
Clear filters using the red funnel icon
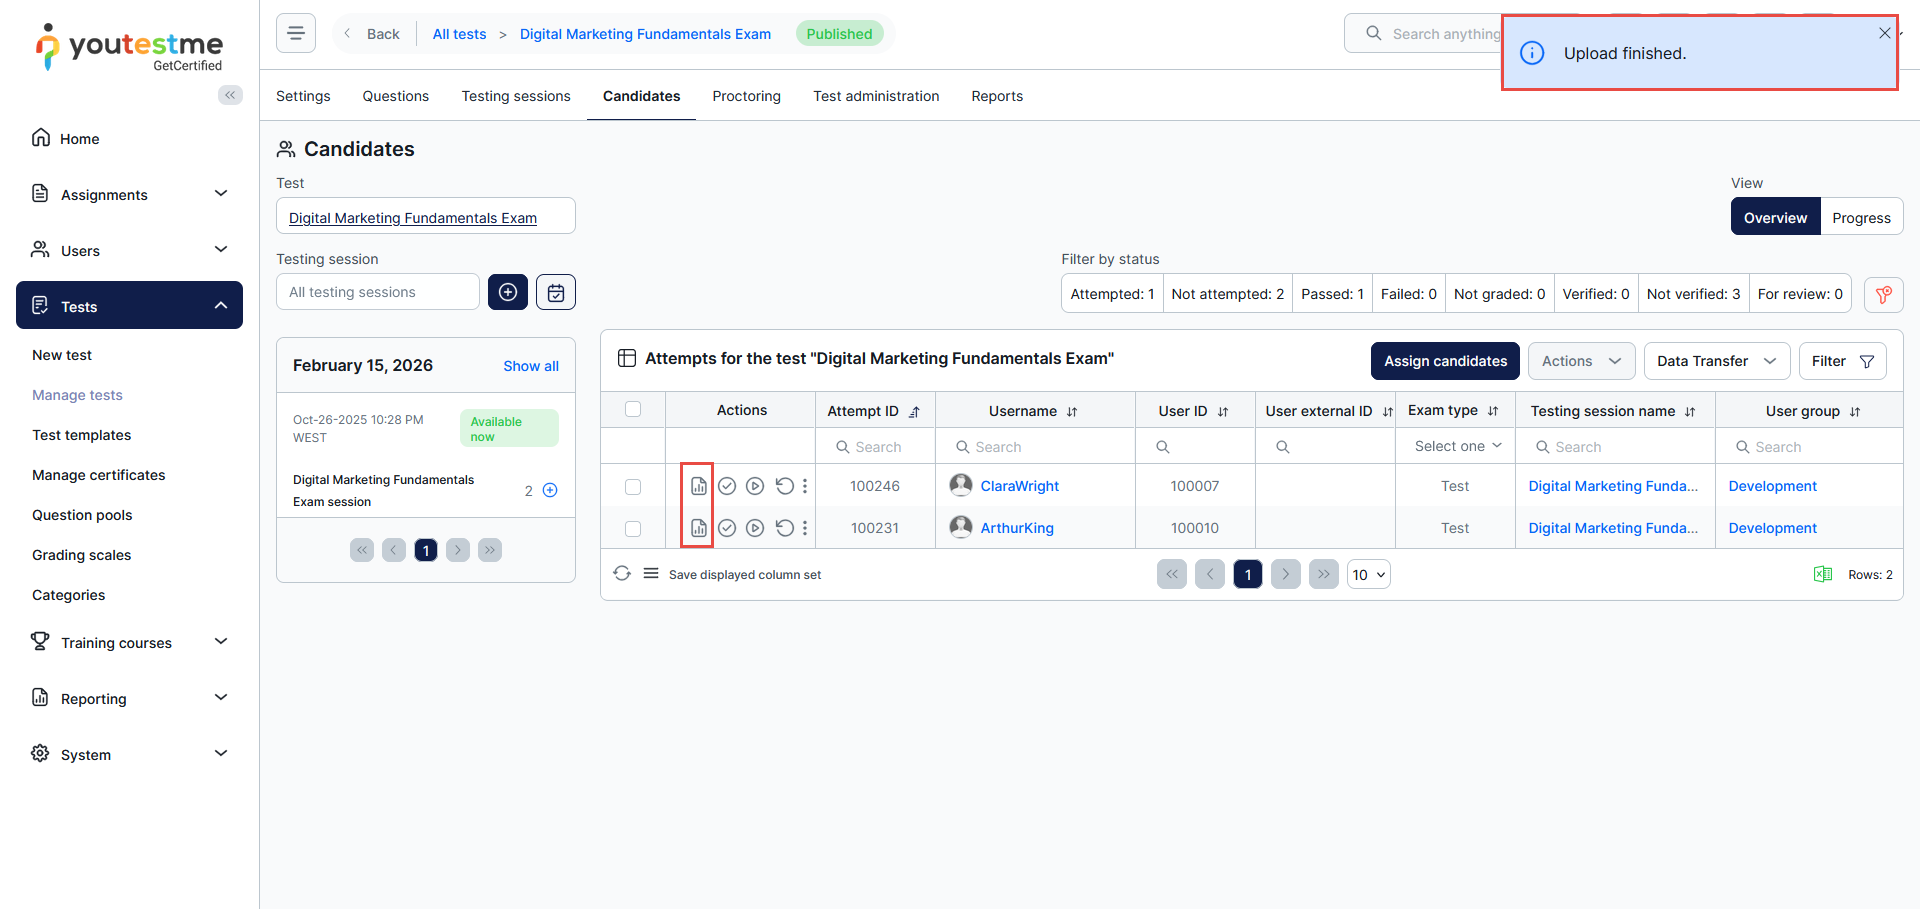click(x=1883, y=294)
